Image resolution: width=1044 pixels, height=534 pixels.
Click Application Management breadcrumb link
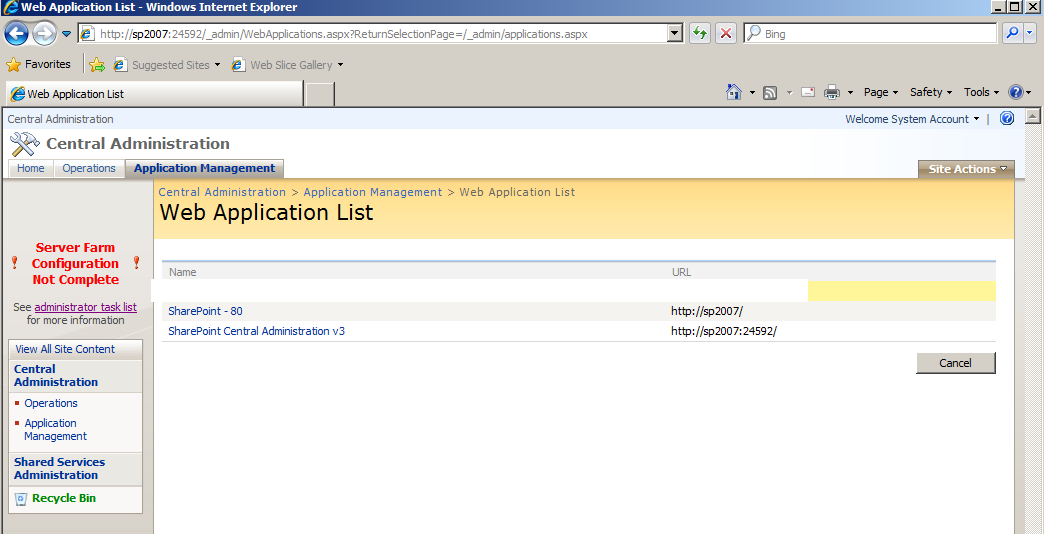[x=373, y=192]
